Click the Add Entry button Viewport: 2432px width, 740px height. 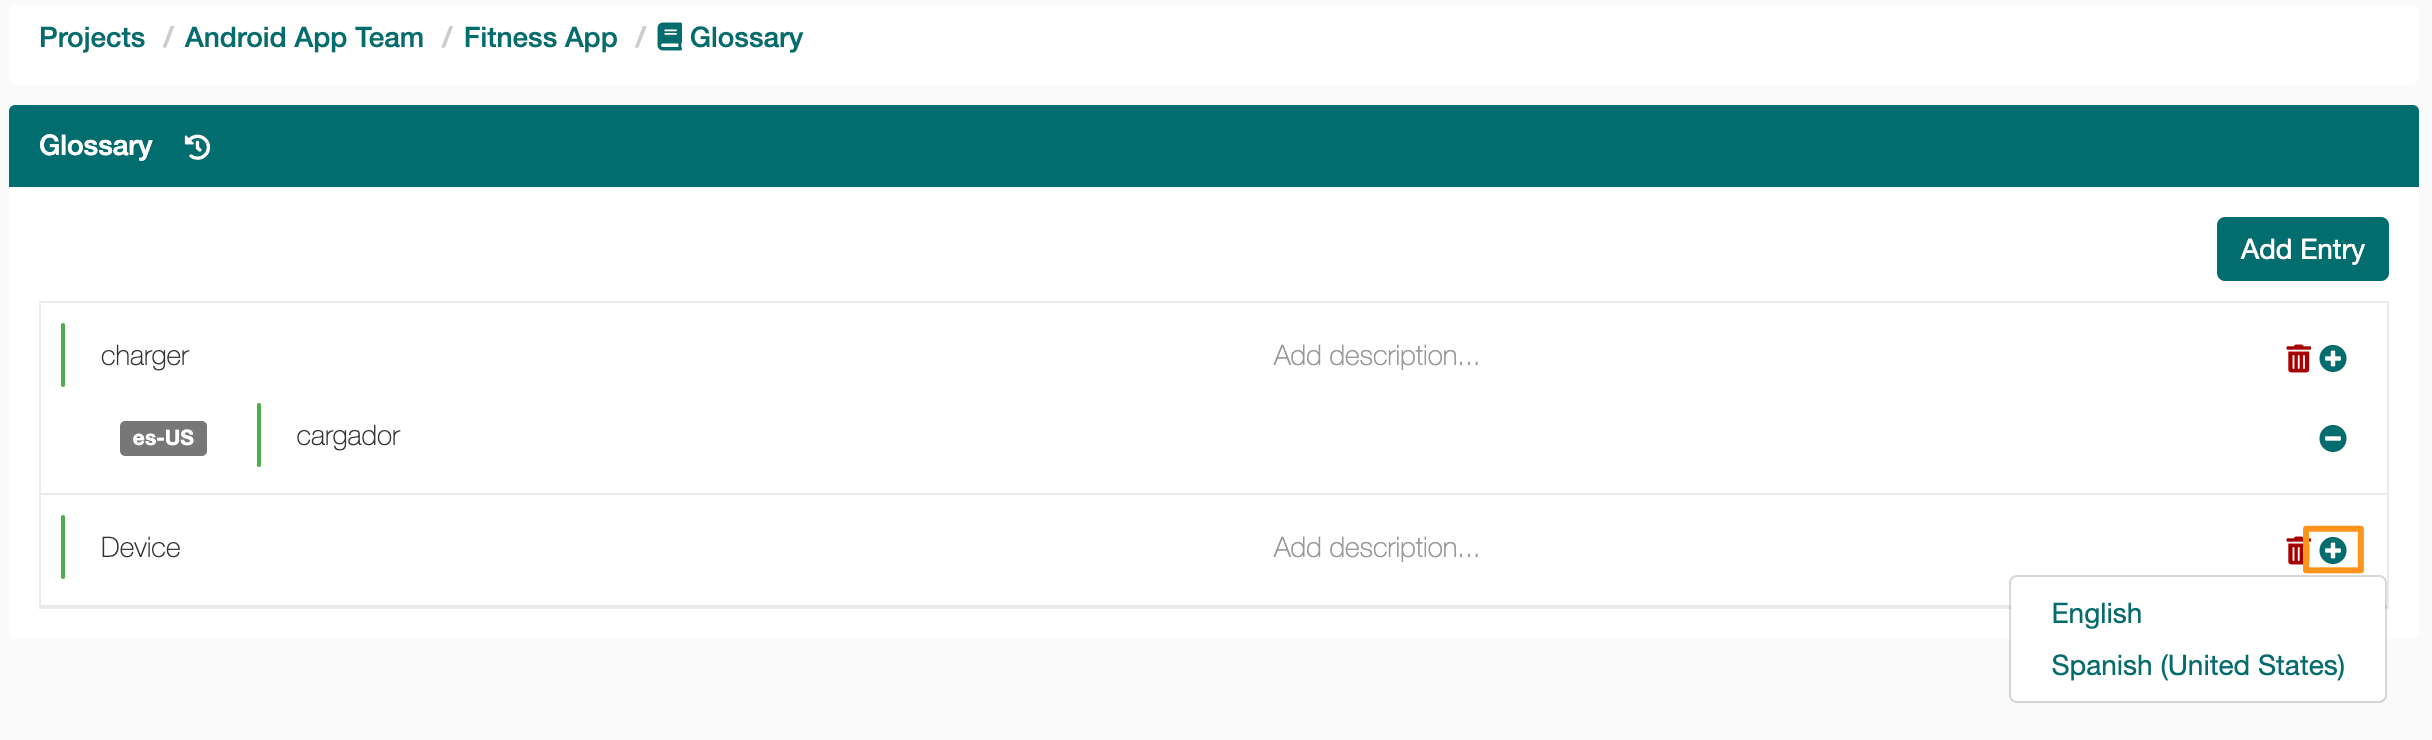point(2302,249)
